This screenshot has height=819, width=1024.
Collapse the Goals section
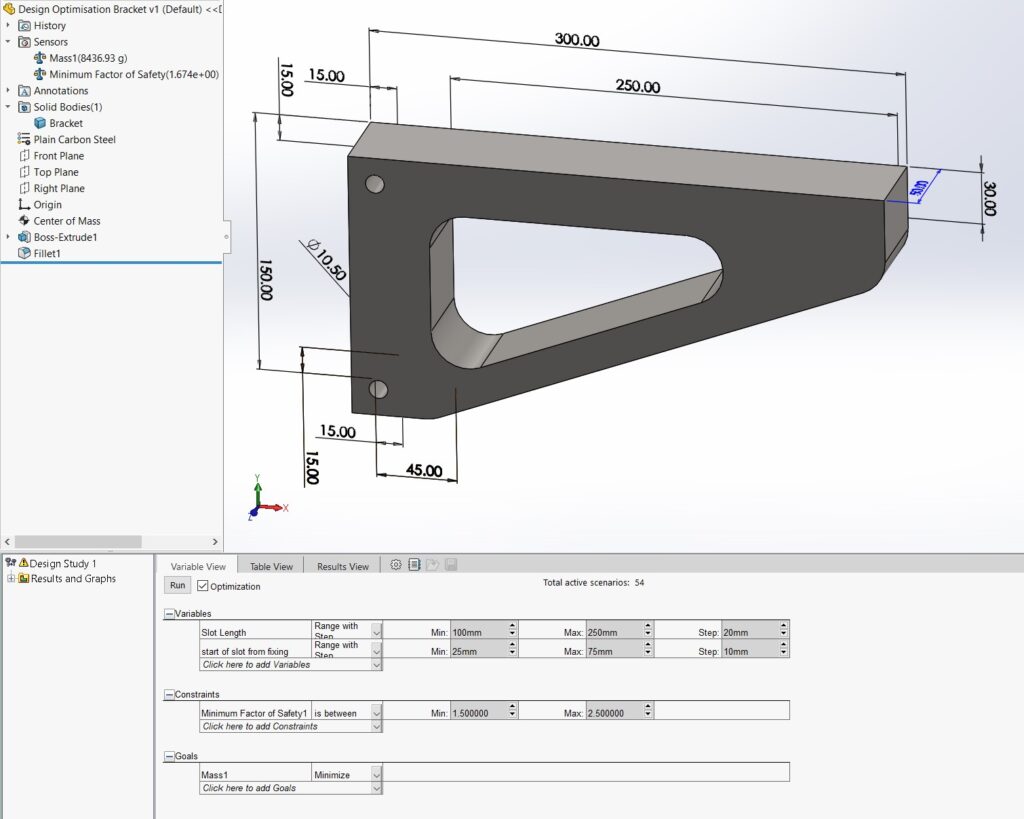coord(168,757)
